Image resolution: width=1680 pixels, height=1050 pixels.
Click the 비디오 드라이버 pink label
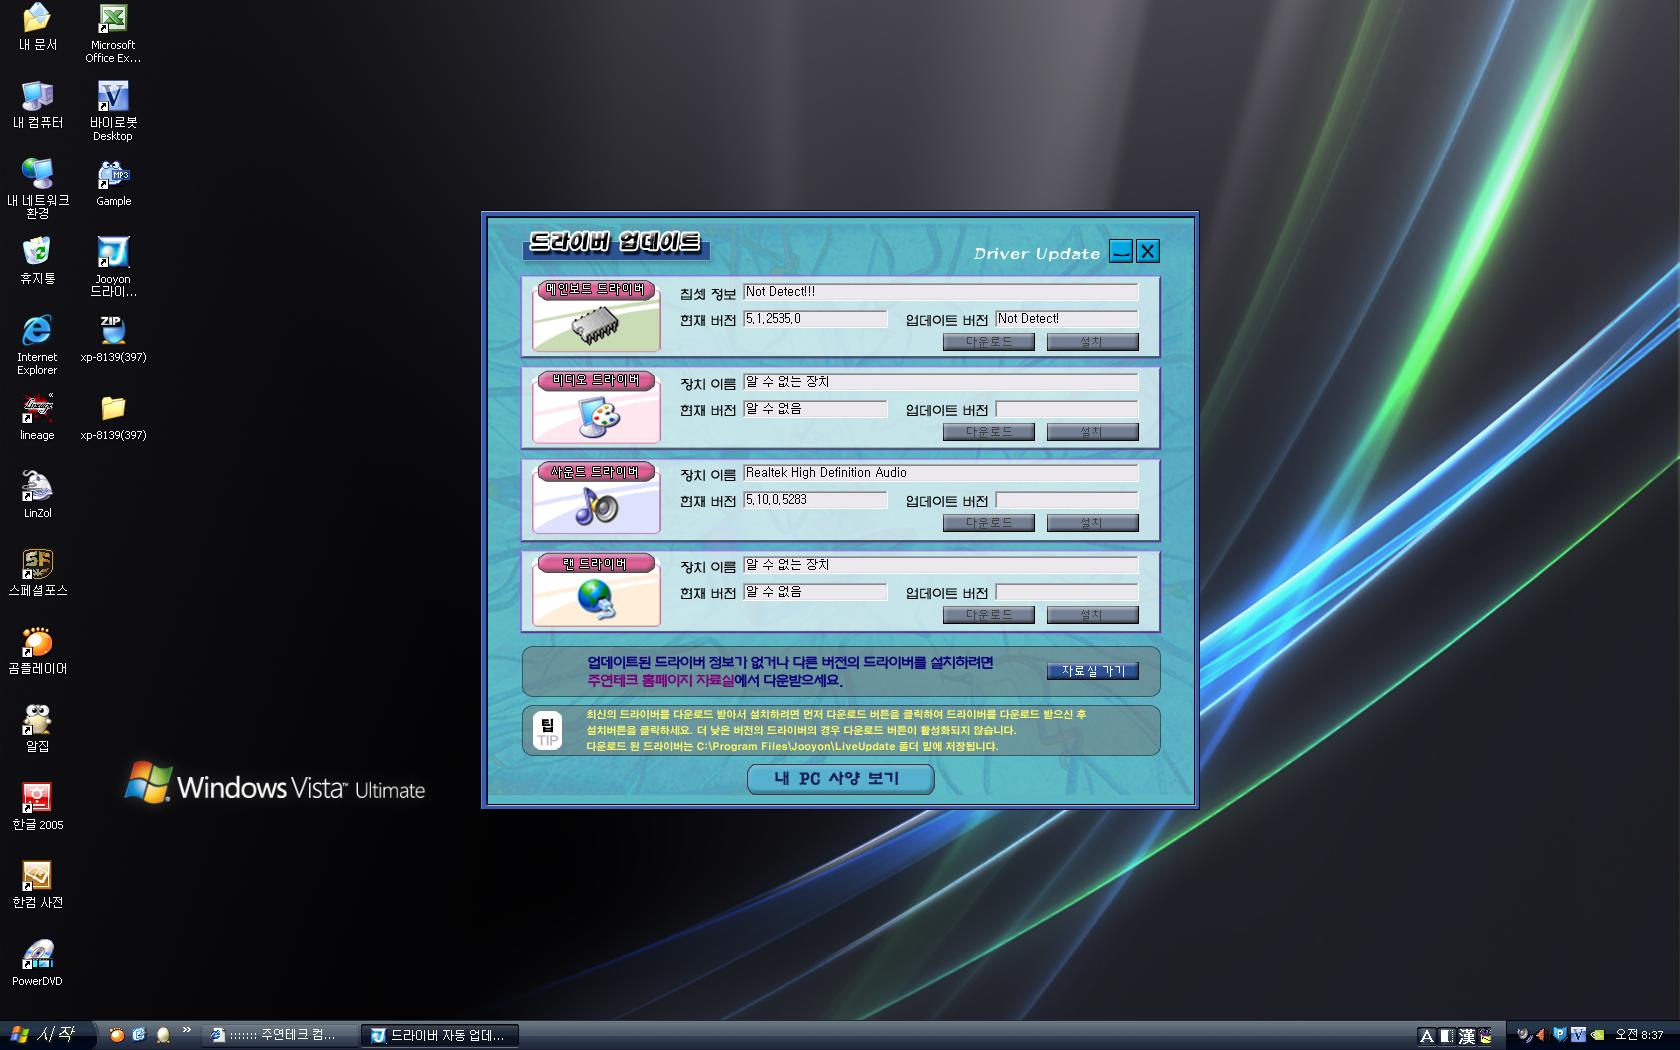[596, 381]
